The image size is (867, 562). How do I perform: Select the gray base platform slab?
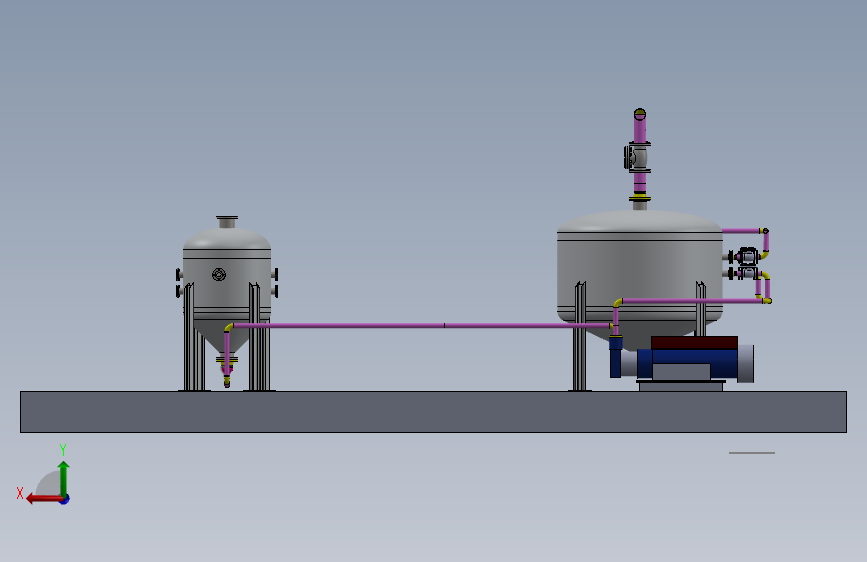tap(434, 412)
